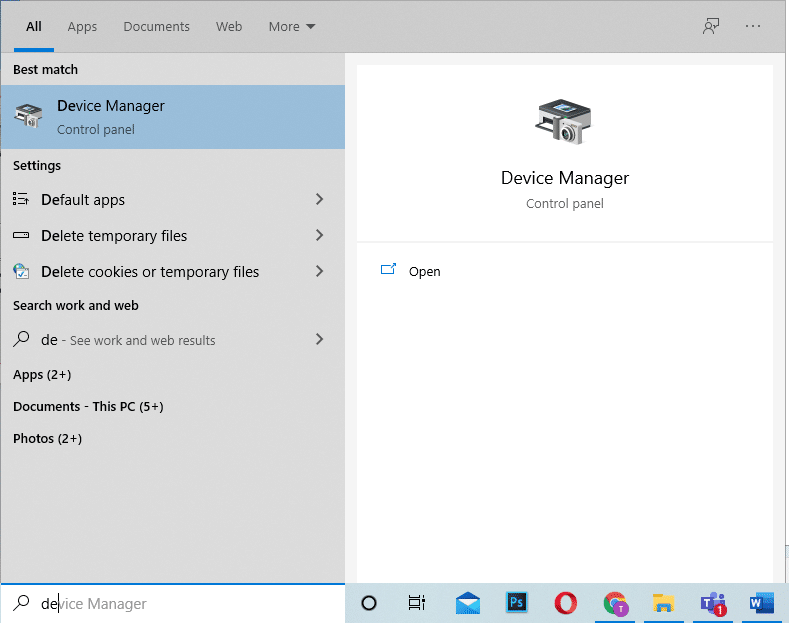
Task: Open Chrome browser from taskbar
Action: [x=615, y=603]
